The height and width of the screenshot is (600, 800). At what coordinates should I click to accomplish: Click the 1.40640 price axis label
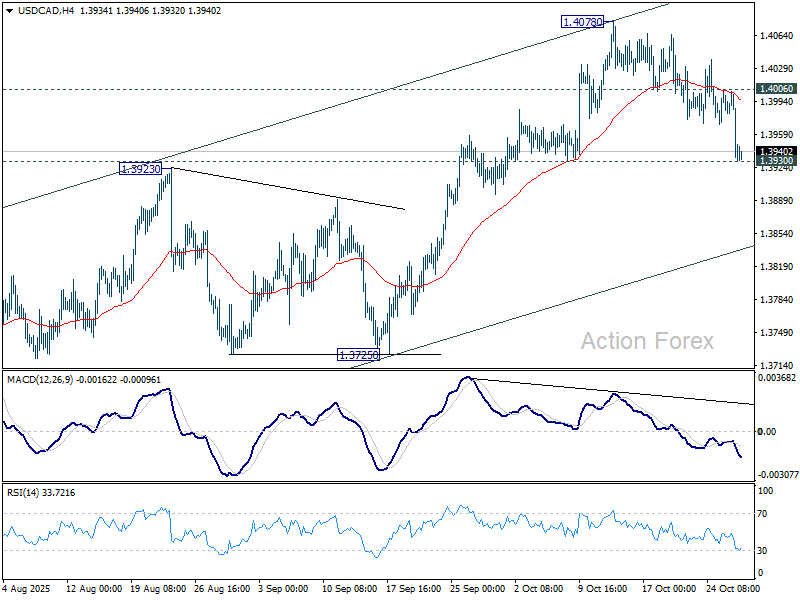776,36
